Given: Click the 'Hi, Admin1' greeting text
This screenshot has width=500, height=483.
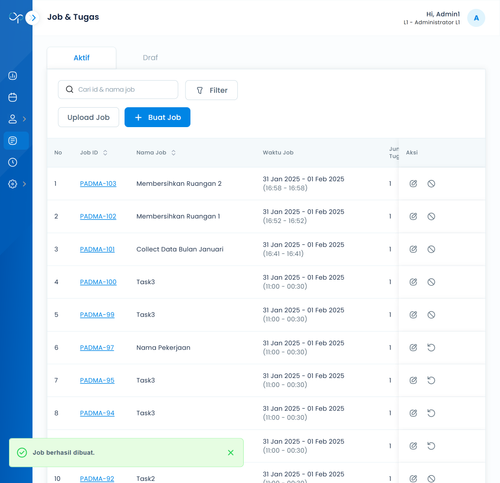Looking at the screenshot, I should coord(443,14).
